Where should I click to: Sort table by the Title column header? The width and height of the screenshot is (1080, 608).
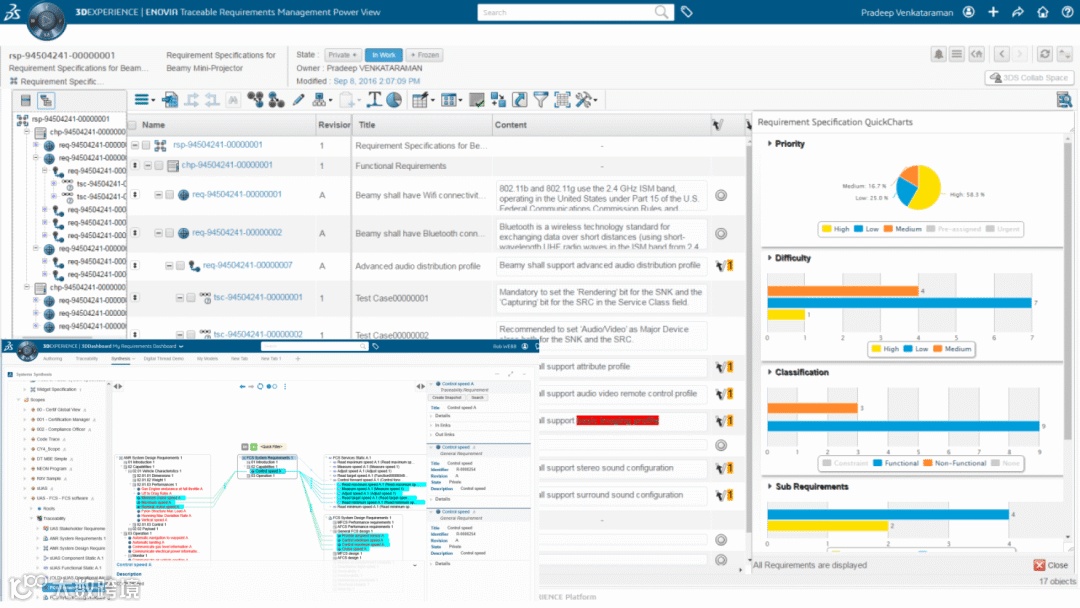click(367, 125)
